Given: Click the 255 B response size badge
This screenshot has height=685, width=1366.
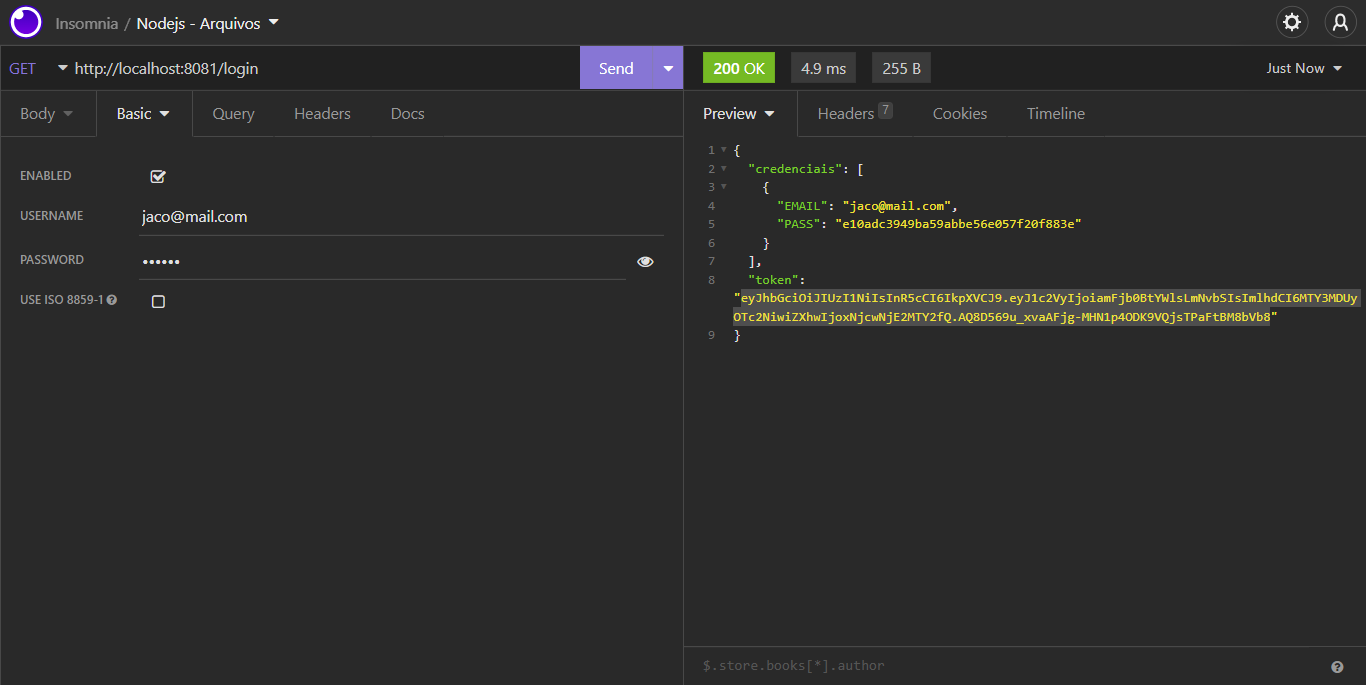Looking at the screenshot, I should point(902,68).
